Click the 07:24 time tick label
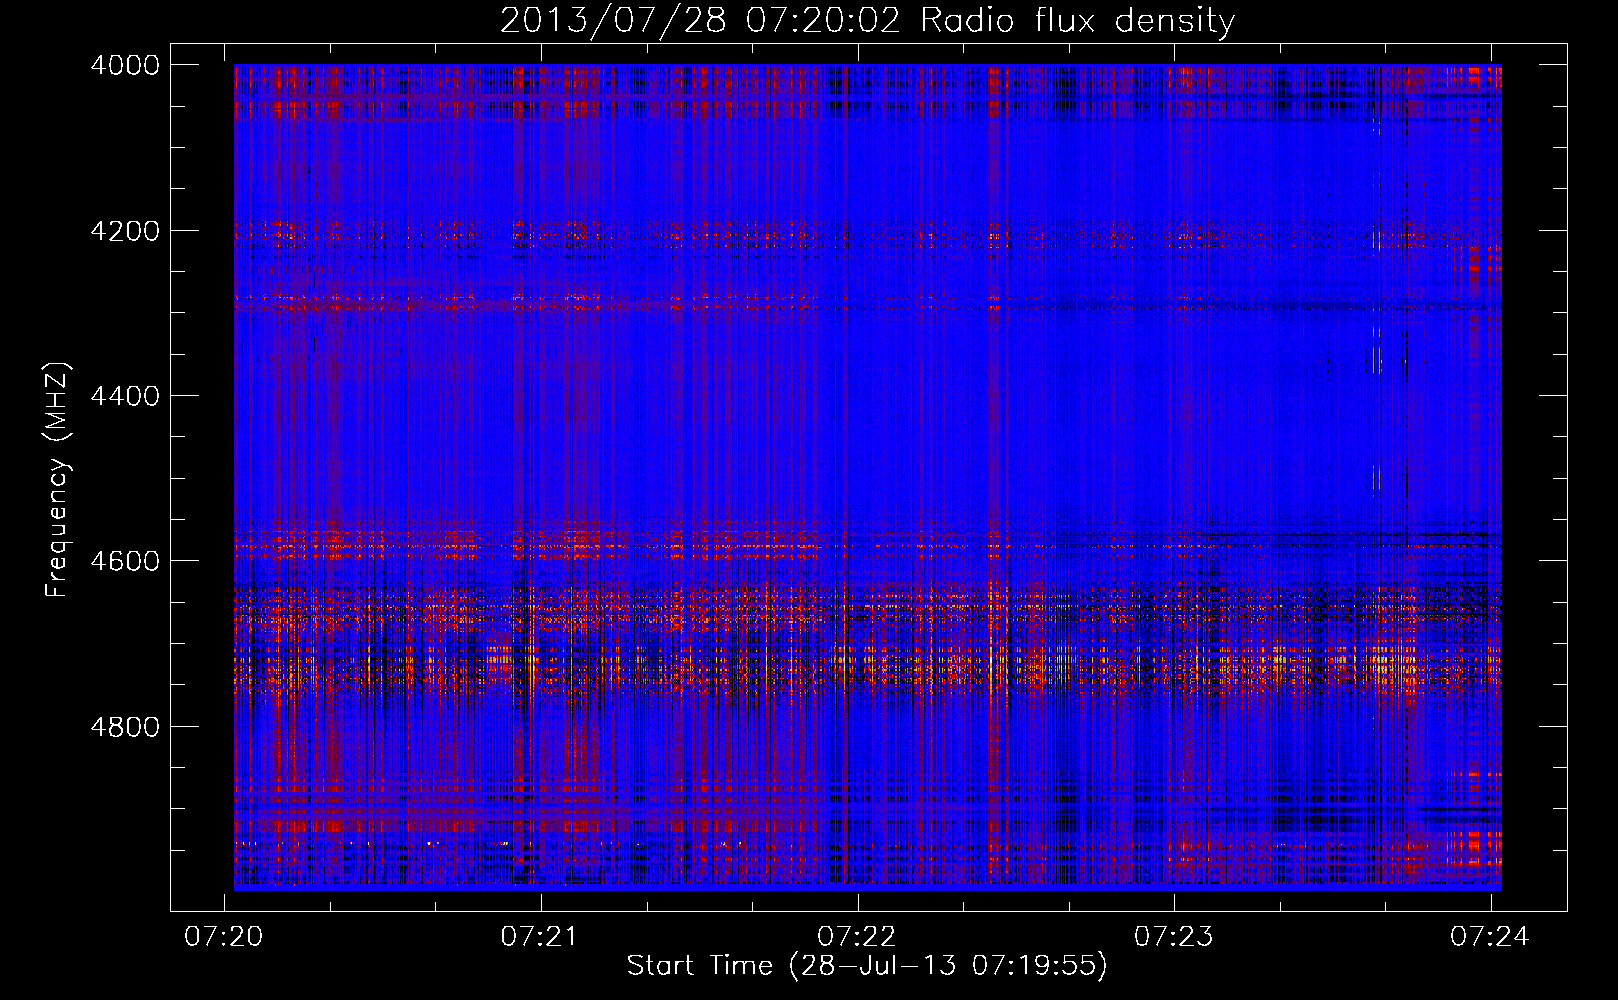 [1490, 936]
